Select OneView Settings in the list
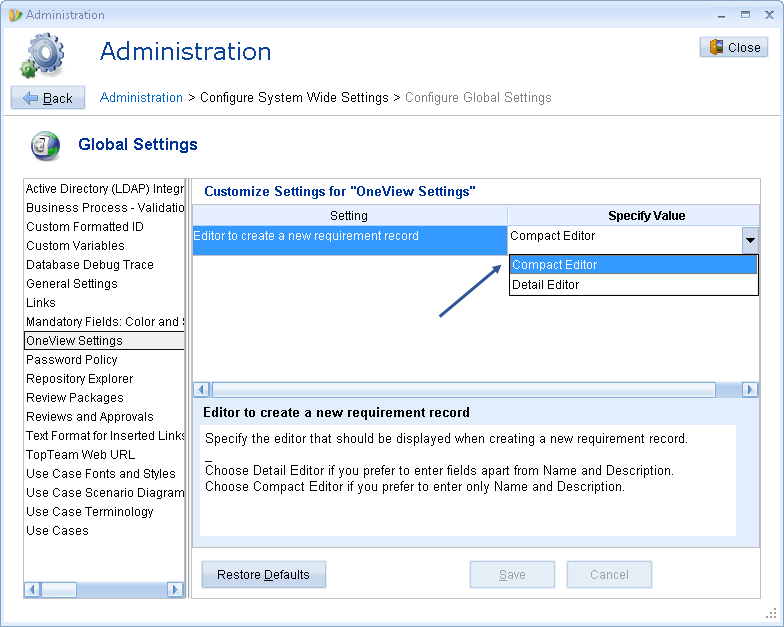The height and width of the screenshot is (627, 784). (x=104, y=340)
